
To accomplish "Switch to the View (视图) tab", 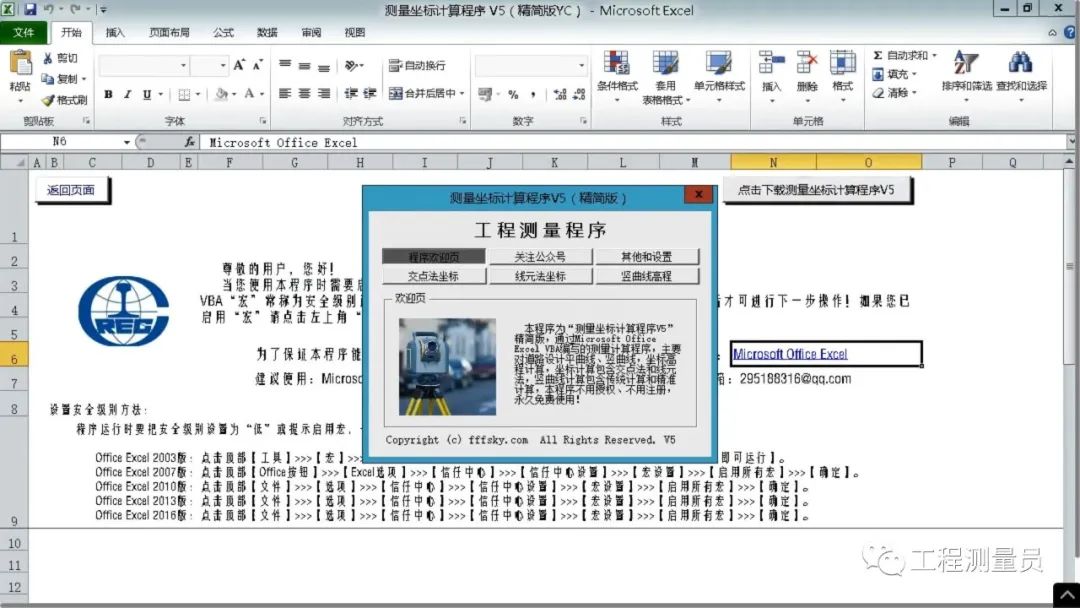I will (x=355, y=32).
